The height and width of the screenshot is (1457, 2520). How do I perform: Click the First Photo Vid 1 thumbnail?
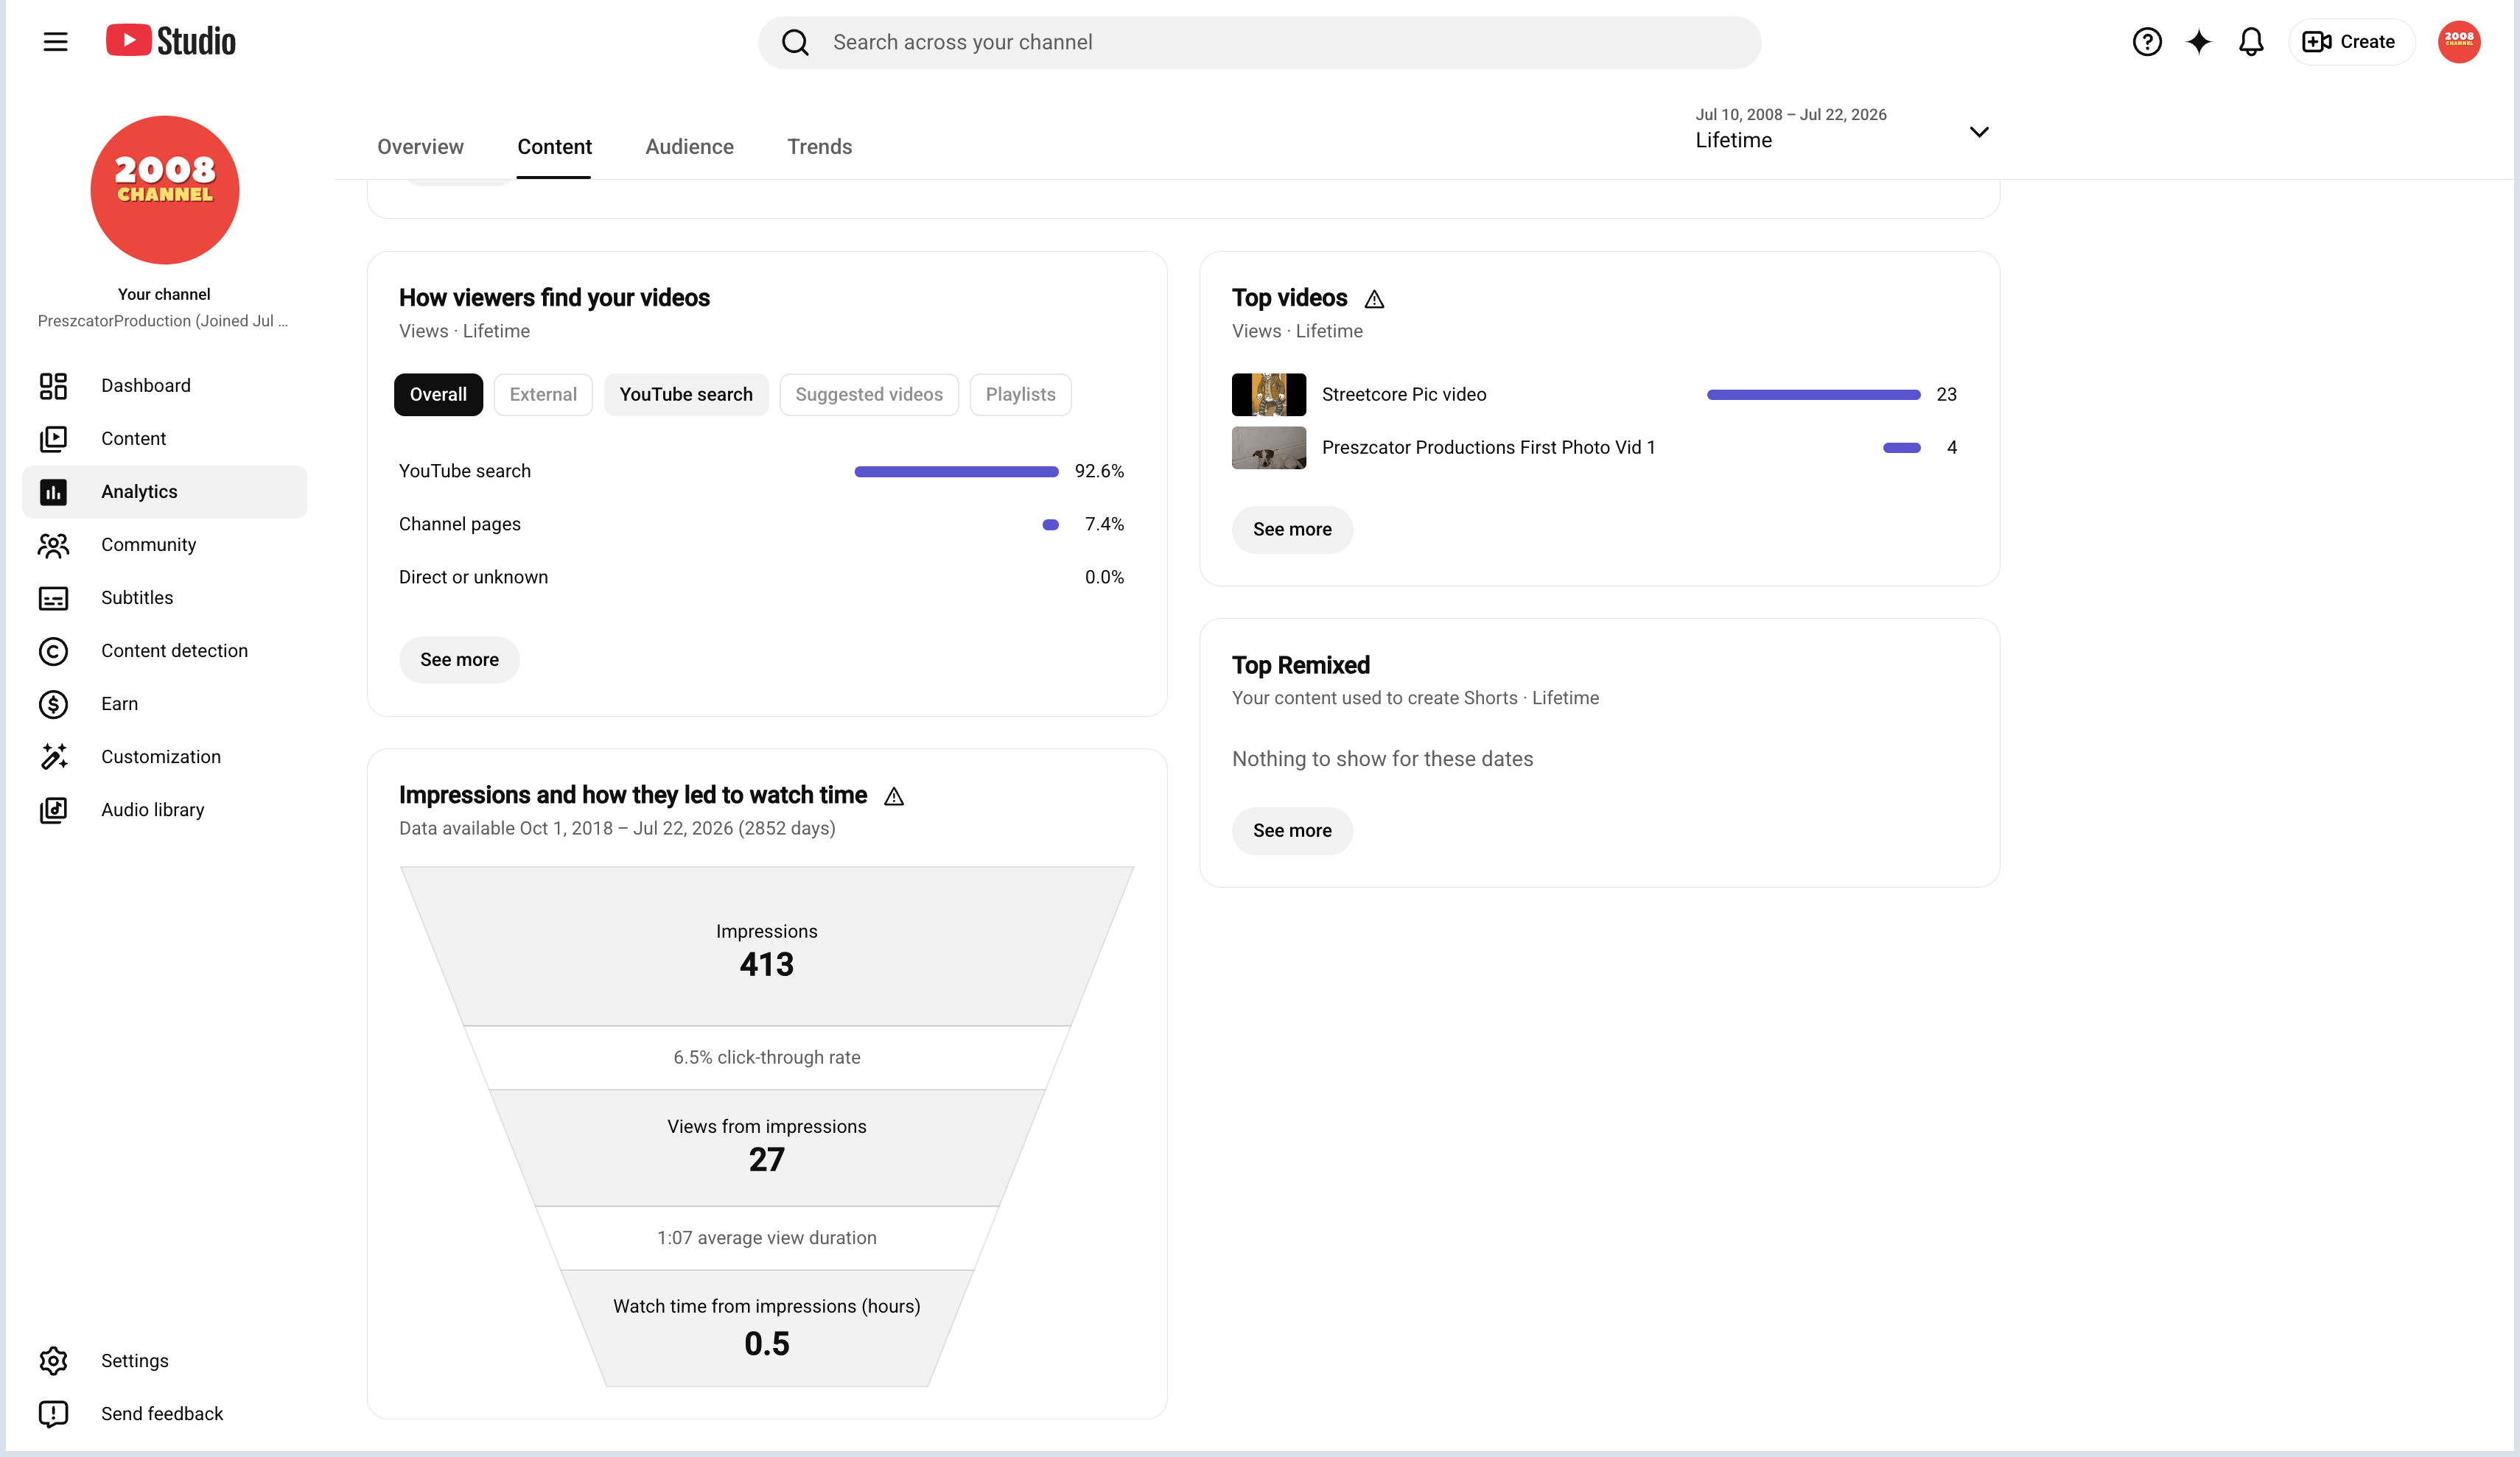(1268, 448)
